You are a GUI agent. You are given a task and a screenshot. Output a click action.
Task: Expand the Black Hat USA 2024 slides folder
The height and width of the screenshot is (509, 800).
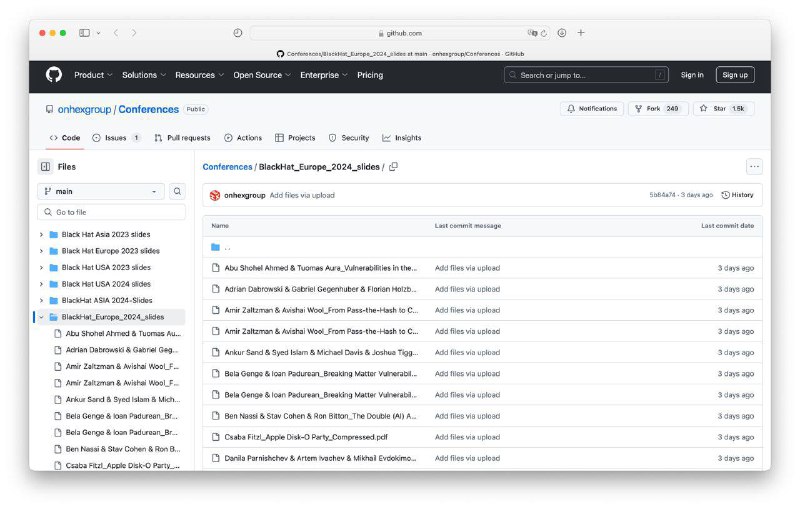coord(41,284)
